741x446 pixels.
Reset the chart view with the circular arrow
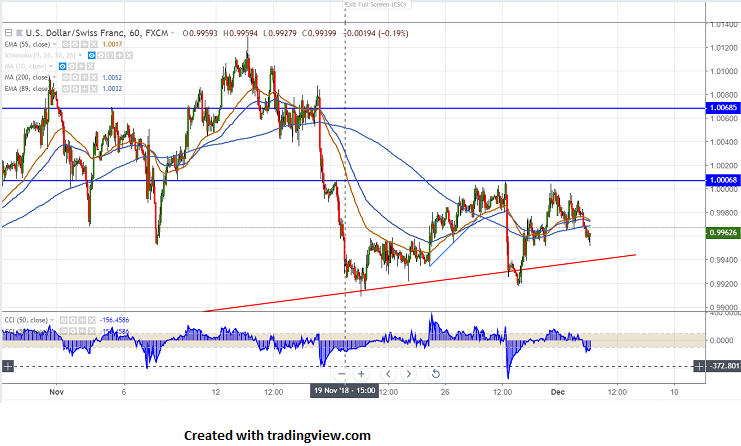pyautogui.click(x=436, y=374)
